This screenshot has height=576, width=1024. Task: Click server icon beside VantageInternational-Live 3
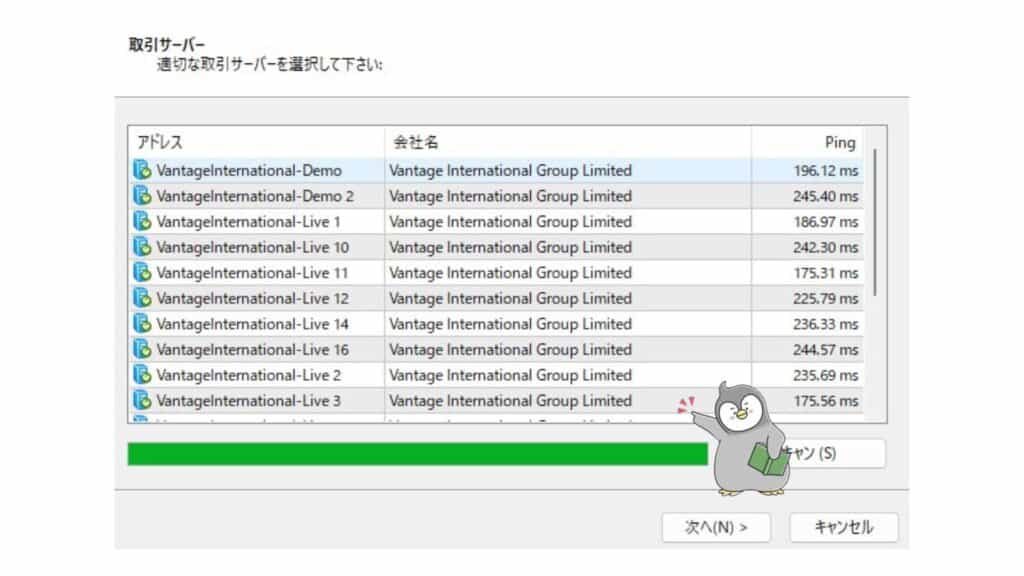click(142, 400)
